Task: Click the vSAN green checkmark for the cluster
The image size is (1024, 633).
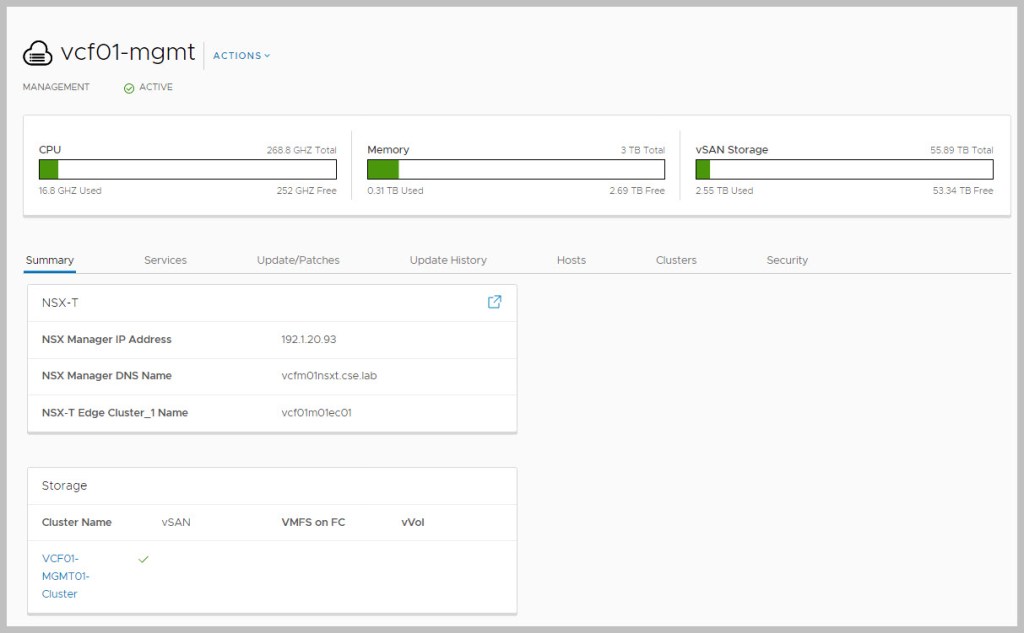Action: click(x=143, y=560)
